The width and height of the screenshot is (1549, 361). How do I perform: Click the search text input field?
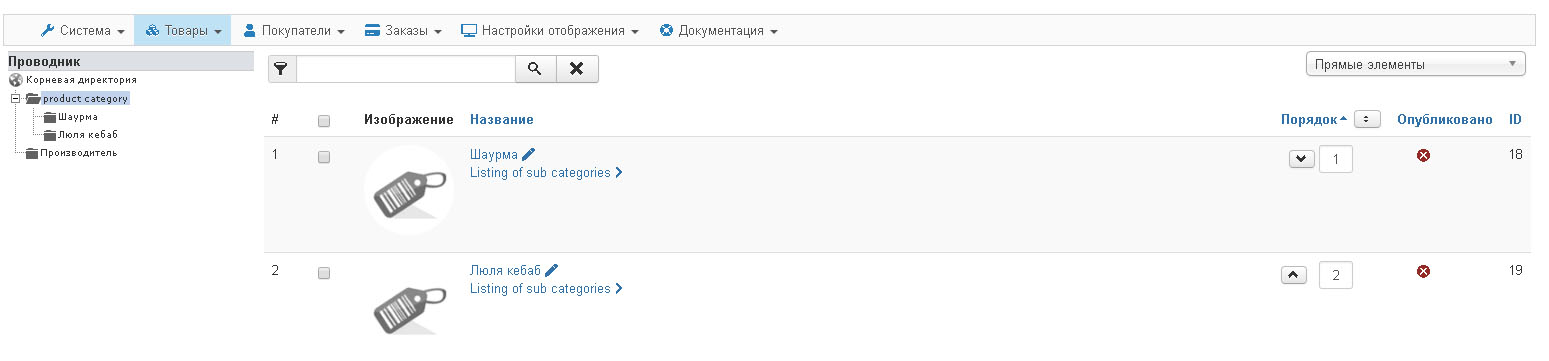click(406, 69)
